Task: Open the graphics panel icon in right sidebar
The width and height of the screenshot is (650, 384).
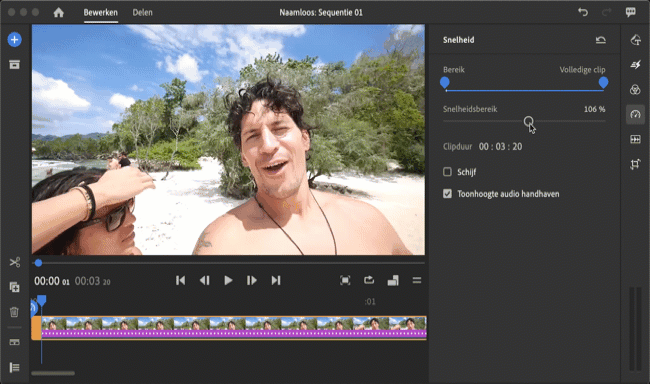Action: point(635,40)
